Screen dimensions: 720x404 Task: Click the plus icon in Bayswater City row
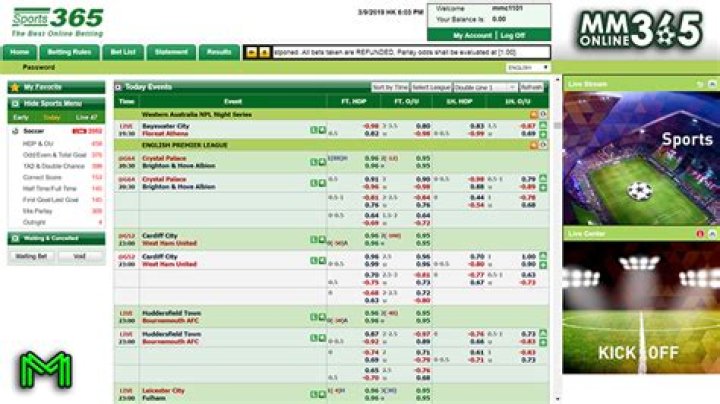(543, 135)
